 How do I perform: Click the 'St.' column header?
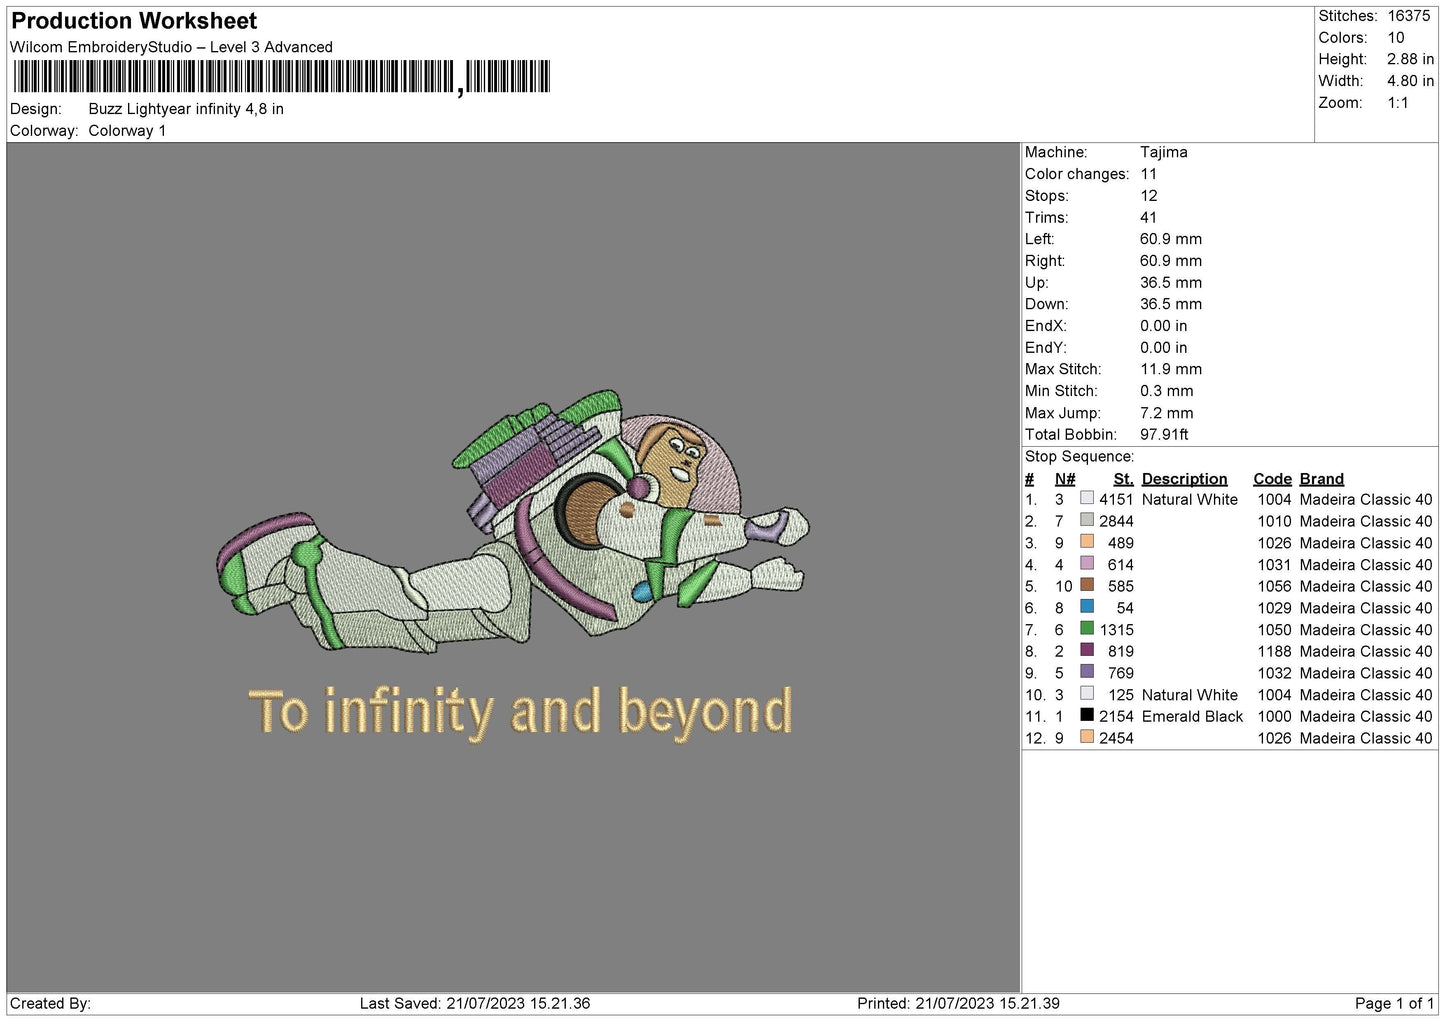1123,479
